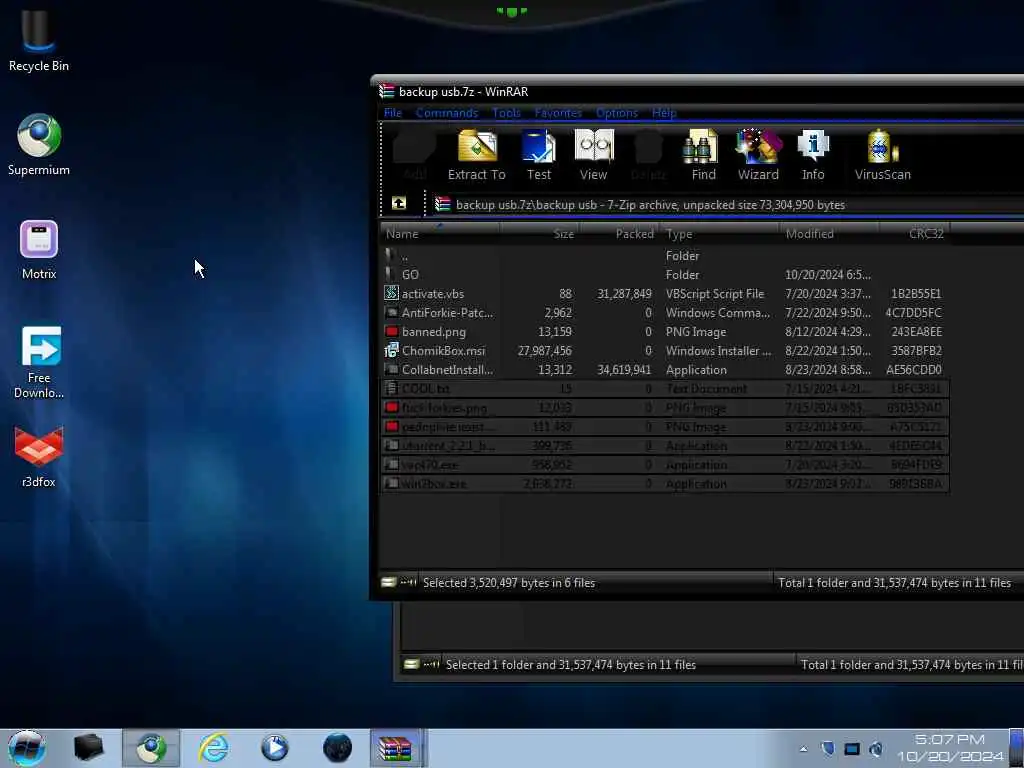Open the File menu
This screenshot has height=768, width=1024.
pyautogui.click(x=392, y=113)
